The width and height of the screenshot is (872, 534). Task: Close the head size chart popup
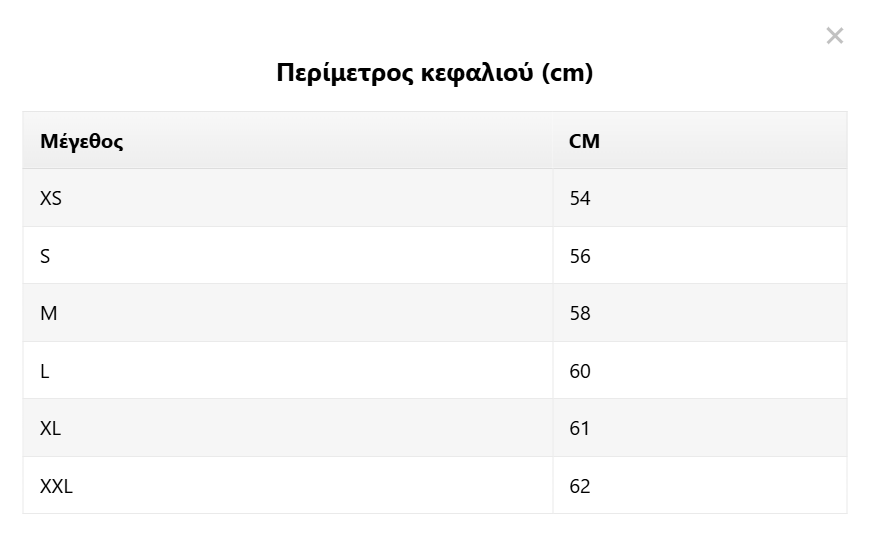click(x=834, y=36)
